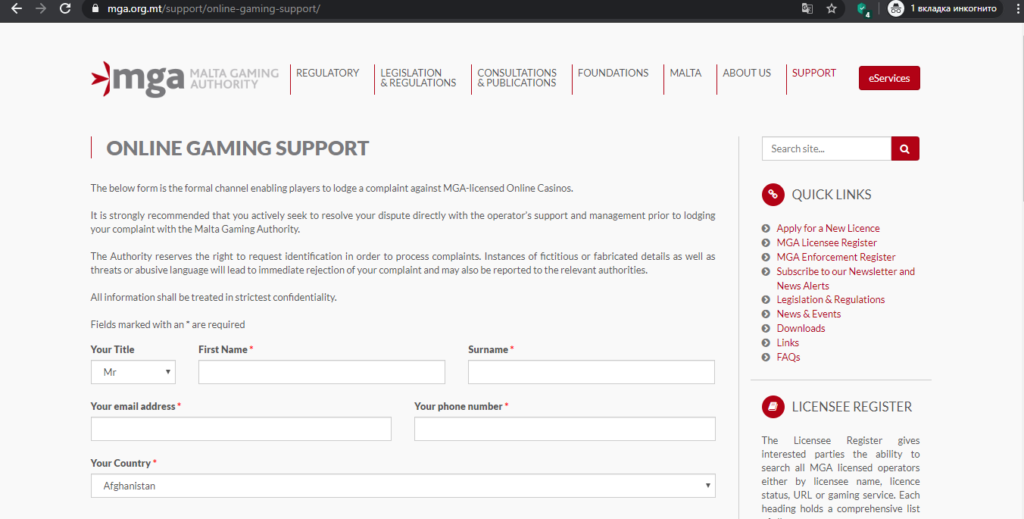Click the browser back arrow
The image size is (1024, 519).
[x=16, y=8]
